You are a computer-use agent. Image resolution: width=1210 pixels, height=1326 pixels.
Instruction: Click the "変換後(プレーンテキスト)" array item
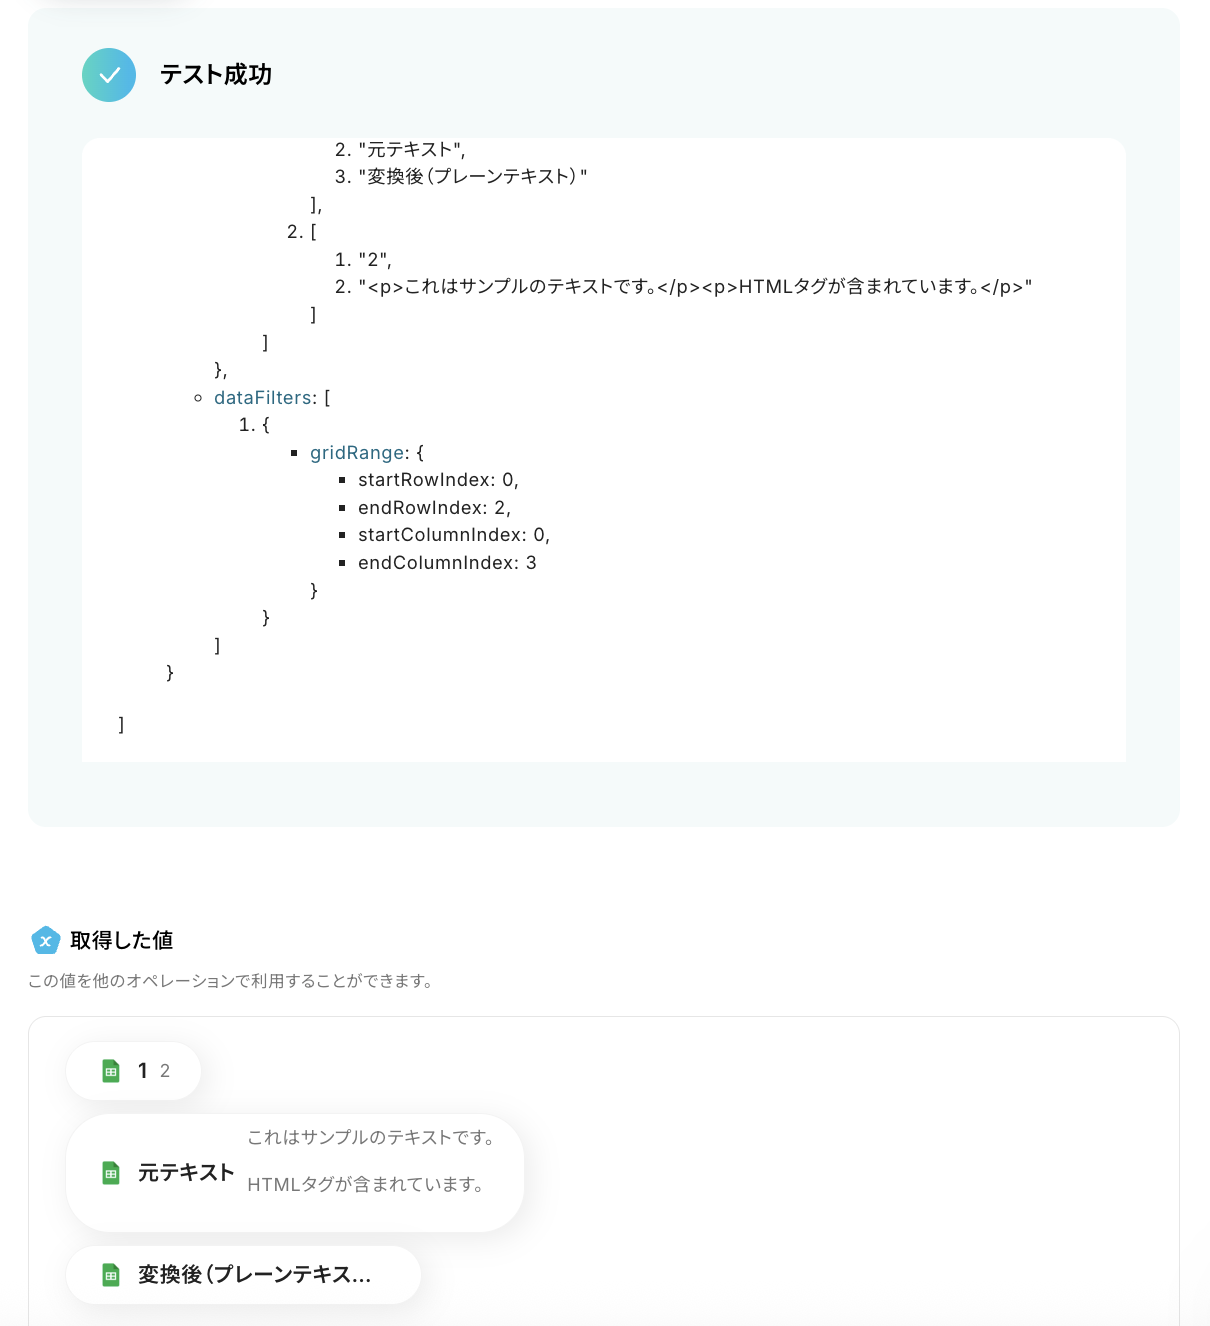click(473, 177)
